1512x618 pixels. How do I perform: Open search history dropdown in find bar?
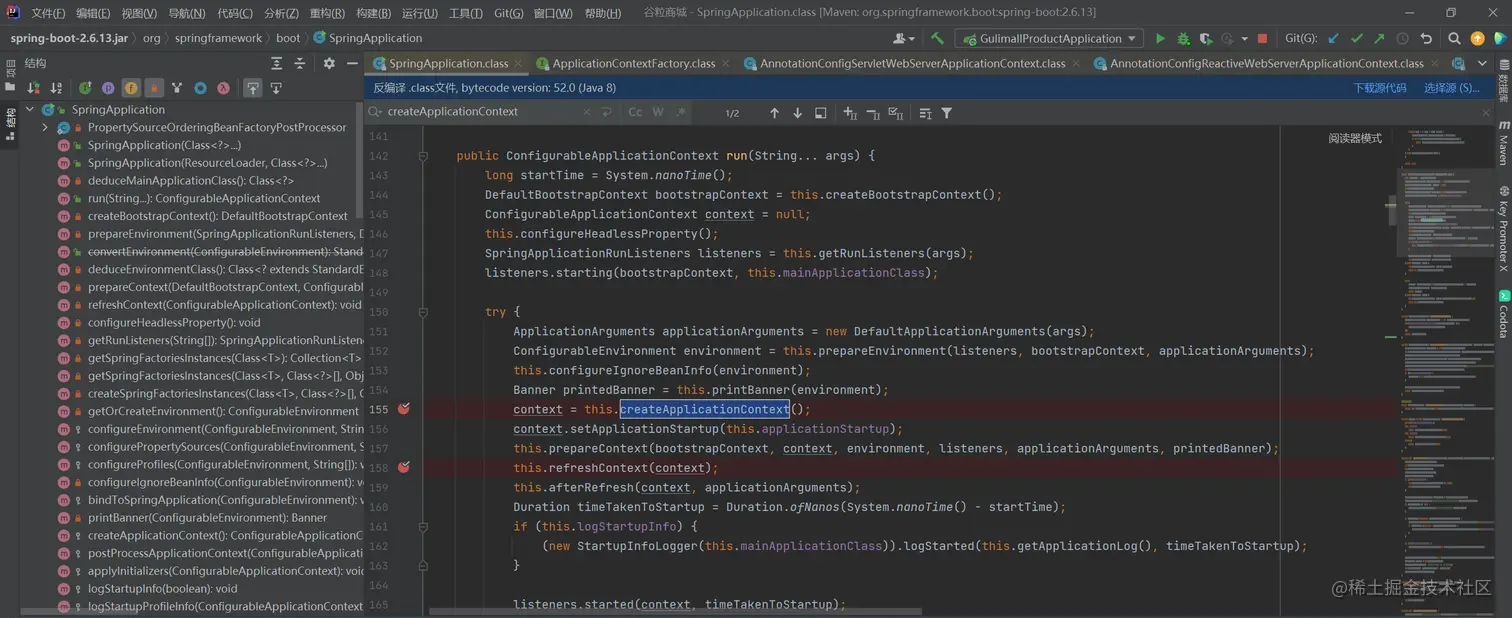pos(375,112)
